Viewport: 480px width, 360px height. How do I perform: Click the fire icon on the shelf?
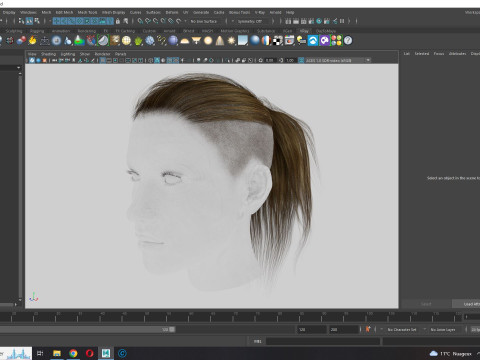pyautogui.click(x=32, y=41)
